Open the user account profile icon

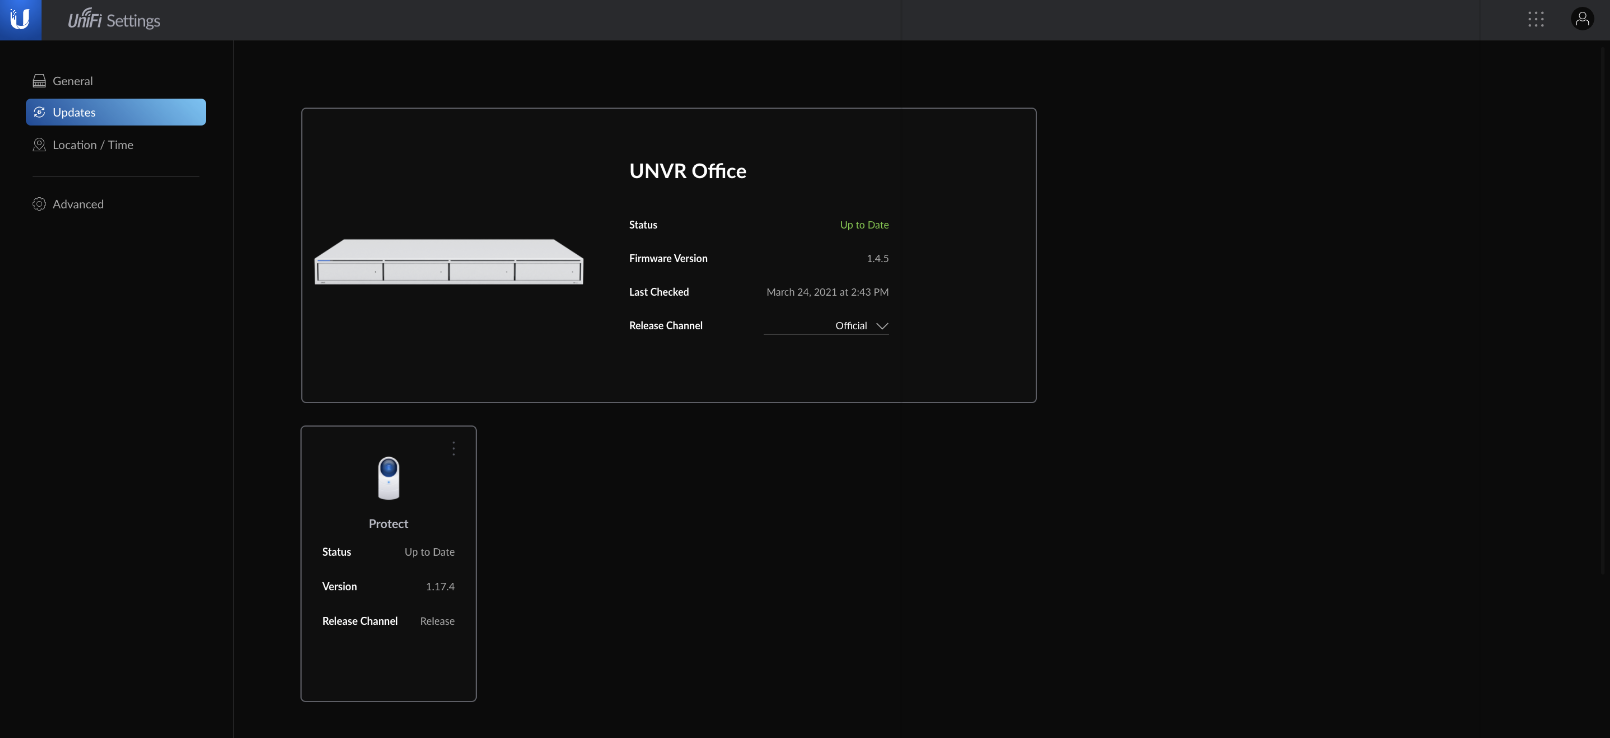[x=1582, y=19]
